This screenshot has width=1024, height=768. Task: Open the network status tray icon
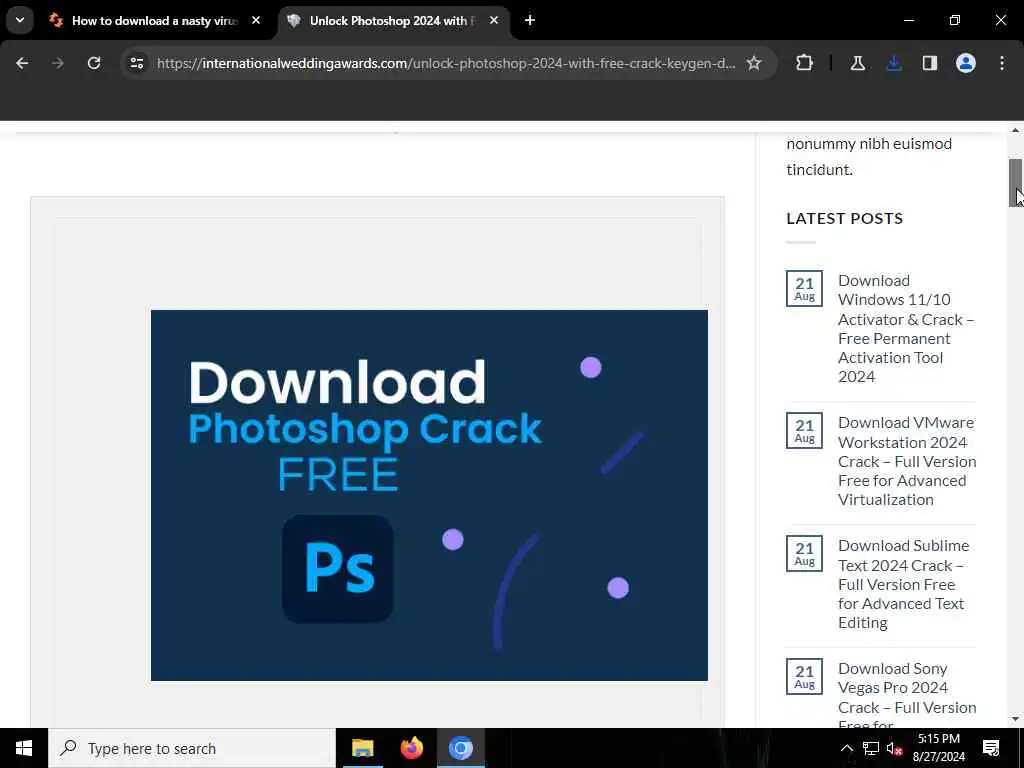point(871,748)
